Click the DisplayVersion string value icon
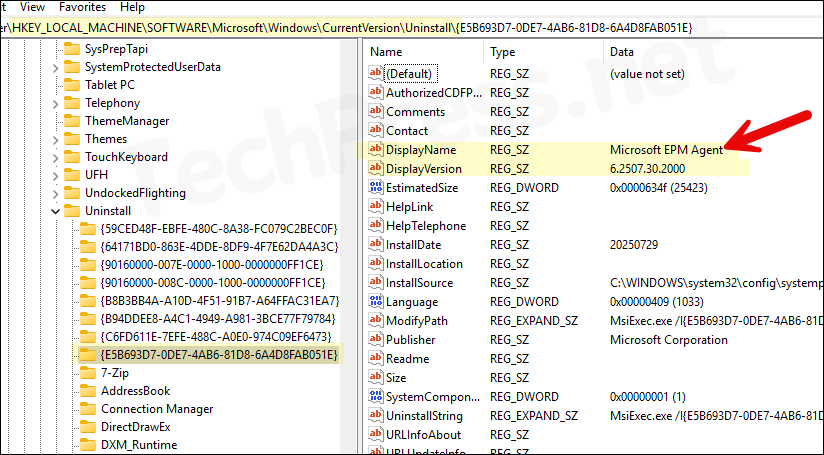824x455 pixels. pyautogui.click(x=375, y=168)
